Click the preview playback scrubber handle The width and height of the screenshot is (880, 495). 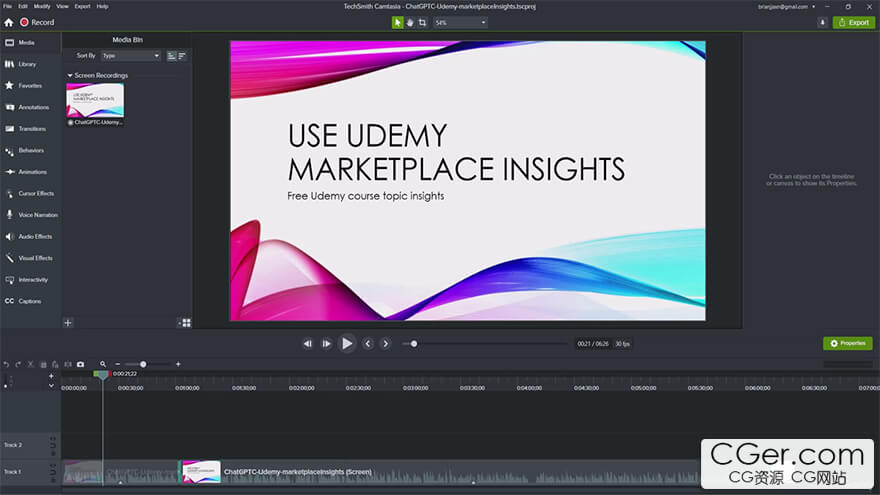coord(414,343)
